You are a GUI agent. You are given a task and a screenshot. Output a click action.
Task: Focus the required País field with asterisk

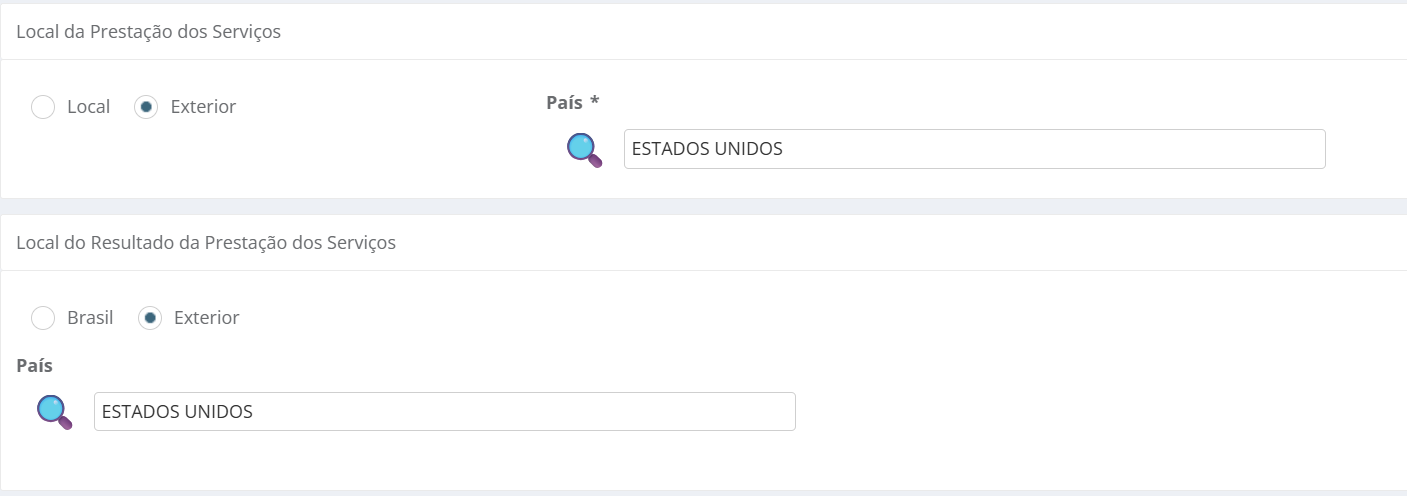[x=974, y=149]
